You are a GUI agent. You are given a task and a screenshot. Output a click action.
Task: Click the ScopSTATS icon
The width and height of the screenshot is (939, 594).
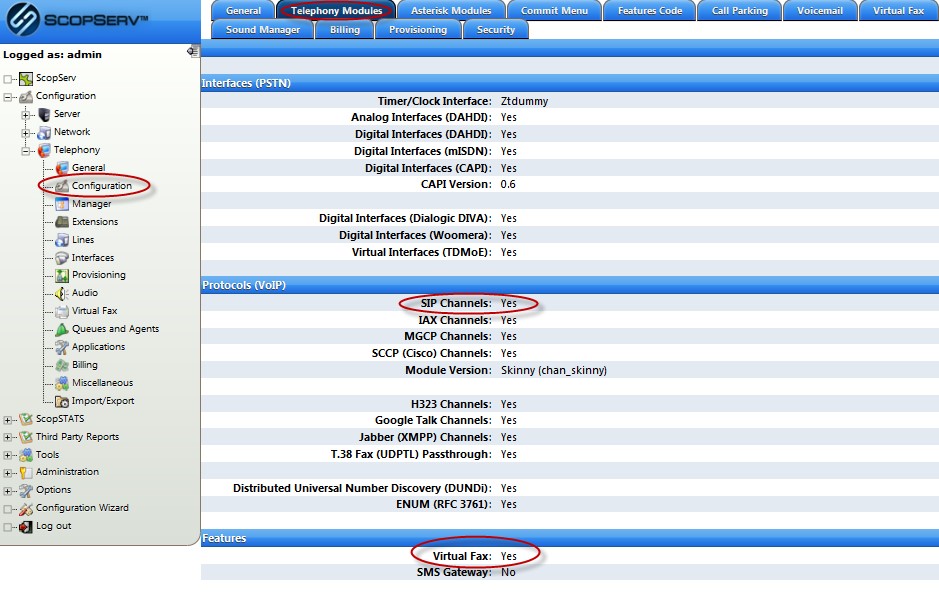click(x=26, y=419)
